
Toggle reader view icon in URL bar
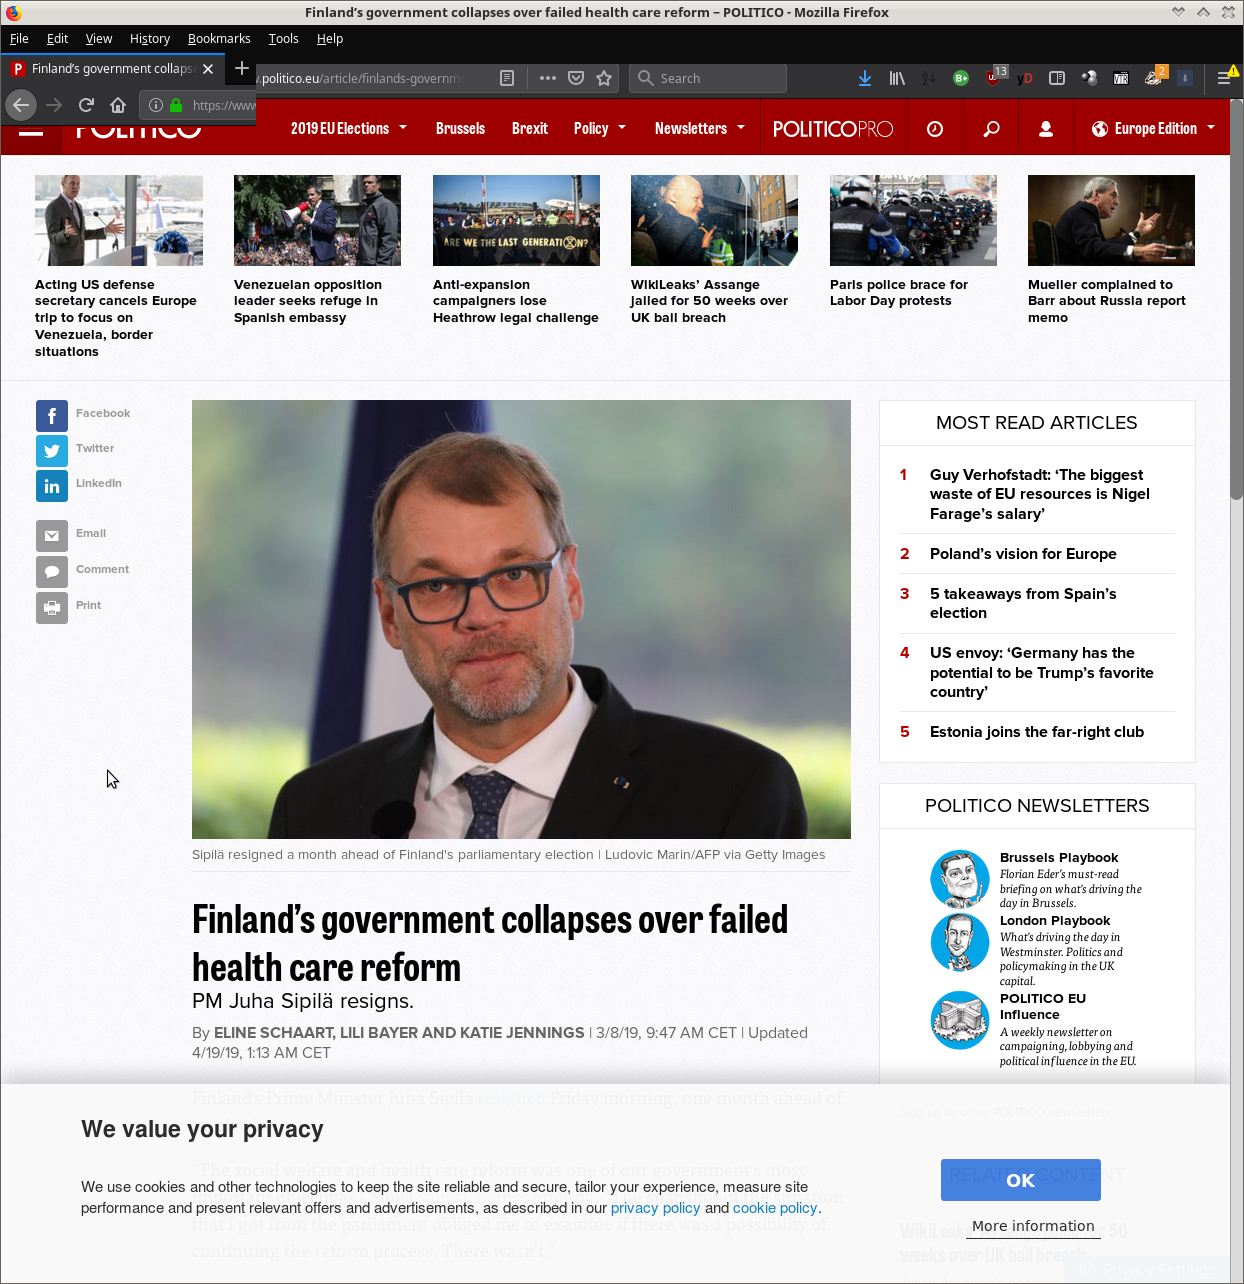(507, 78)
